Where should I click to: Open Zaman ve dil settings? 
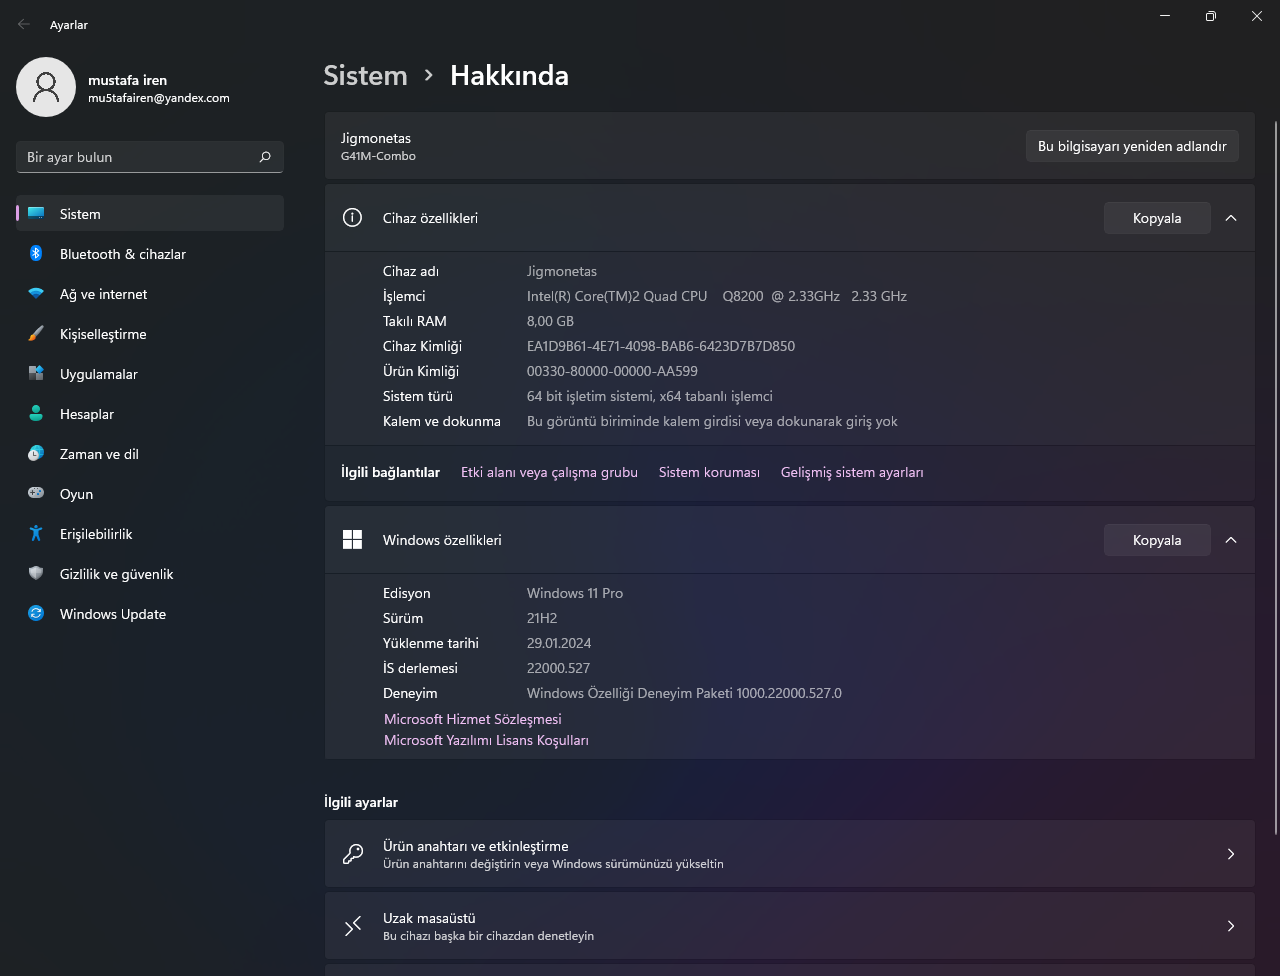point(99,454)
